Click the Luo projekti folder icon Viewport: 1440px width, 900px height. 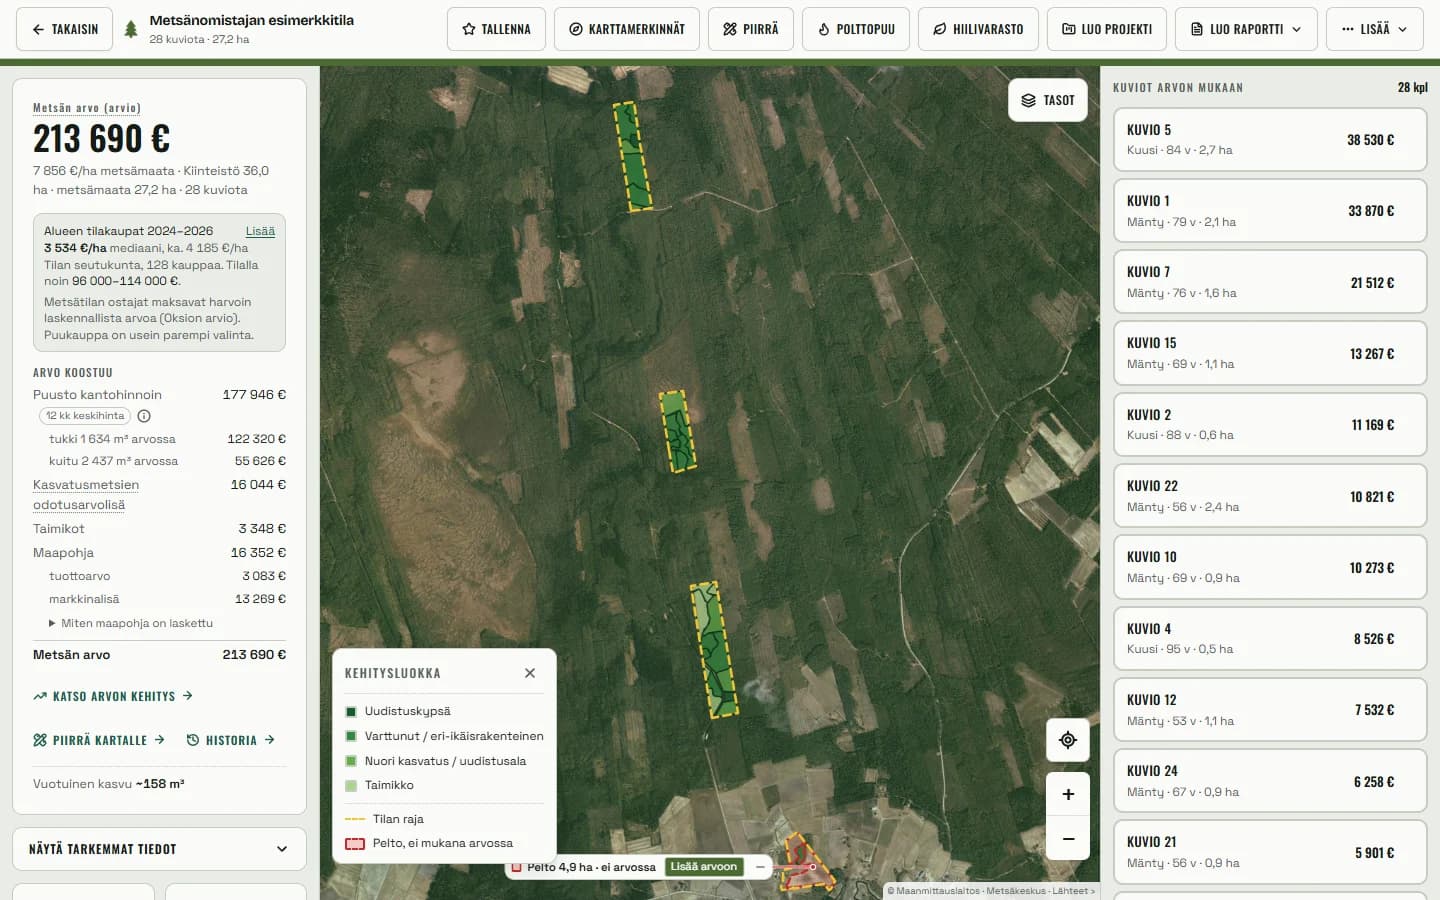1068,30
